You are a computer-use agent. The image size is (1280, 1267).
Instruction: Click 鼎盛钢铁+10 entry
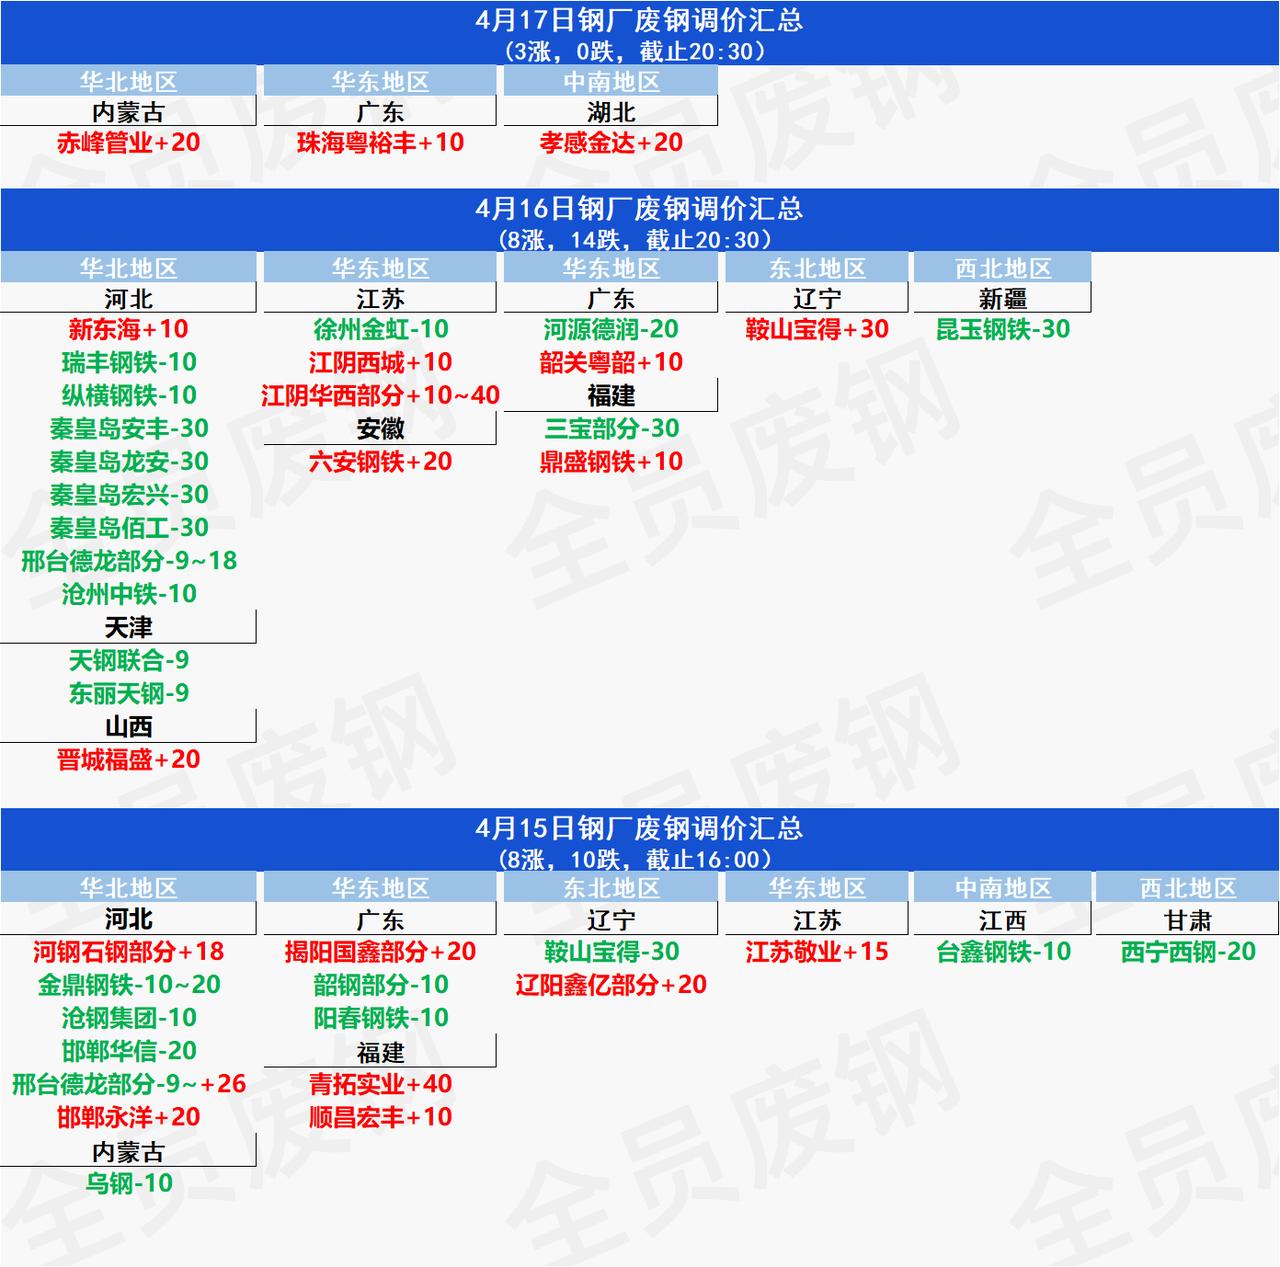tap(611, 461)
